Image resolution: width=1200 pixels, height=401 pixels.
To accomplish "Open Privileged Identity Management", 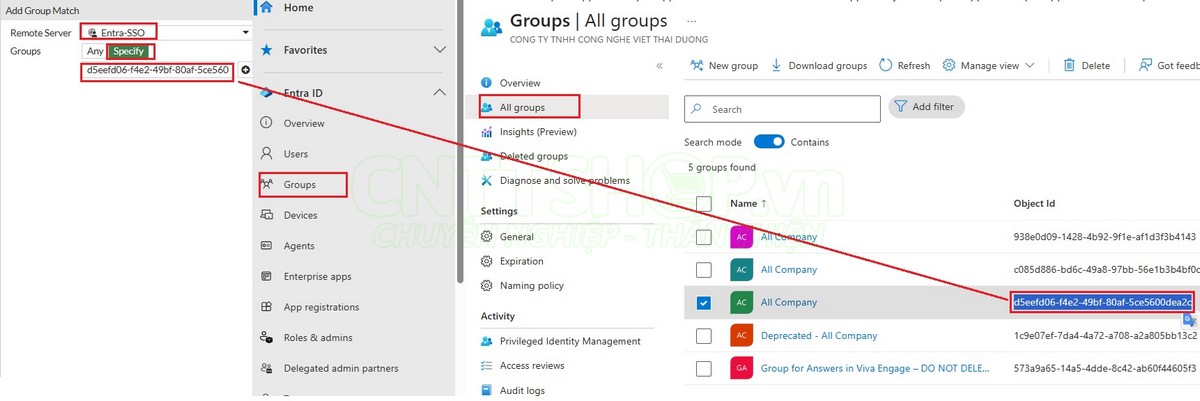I will [x=569, y=341].
